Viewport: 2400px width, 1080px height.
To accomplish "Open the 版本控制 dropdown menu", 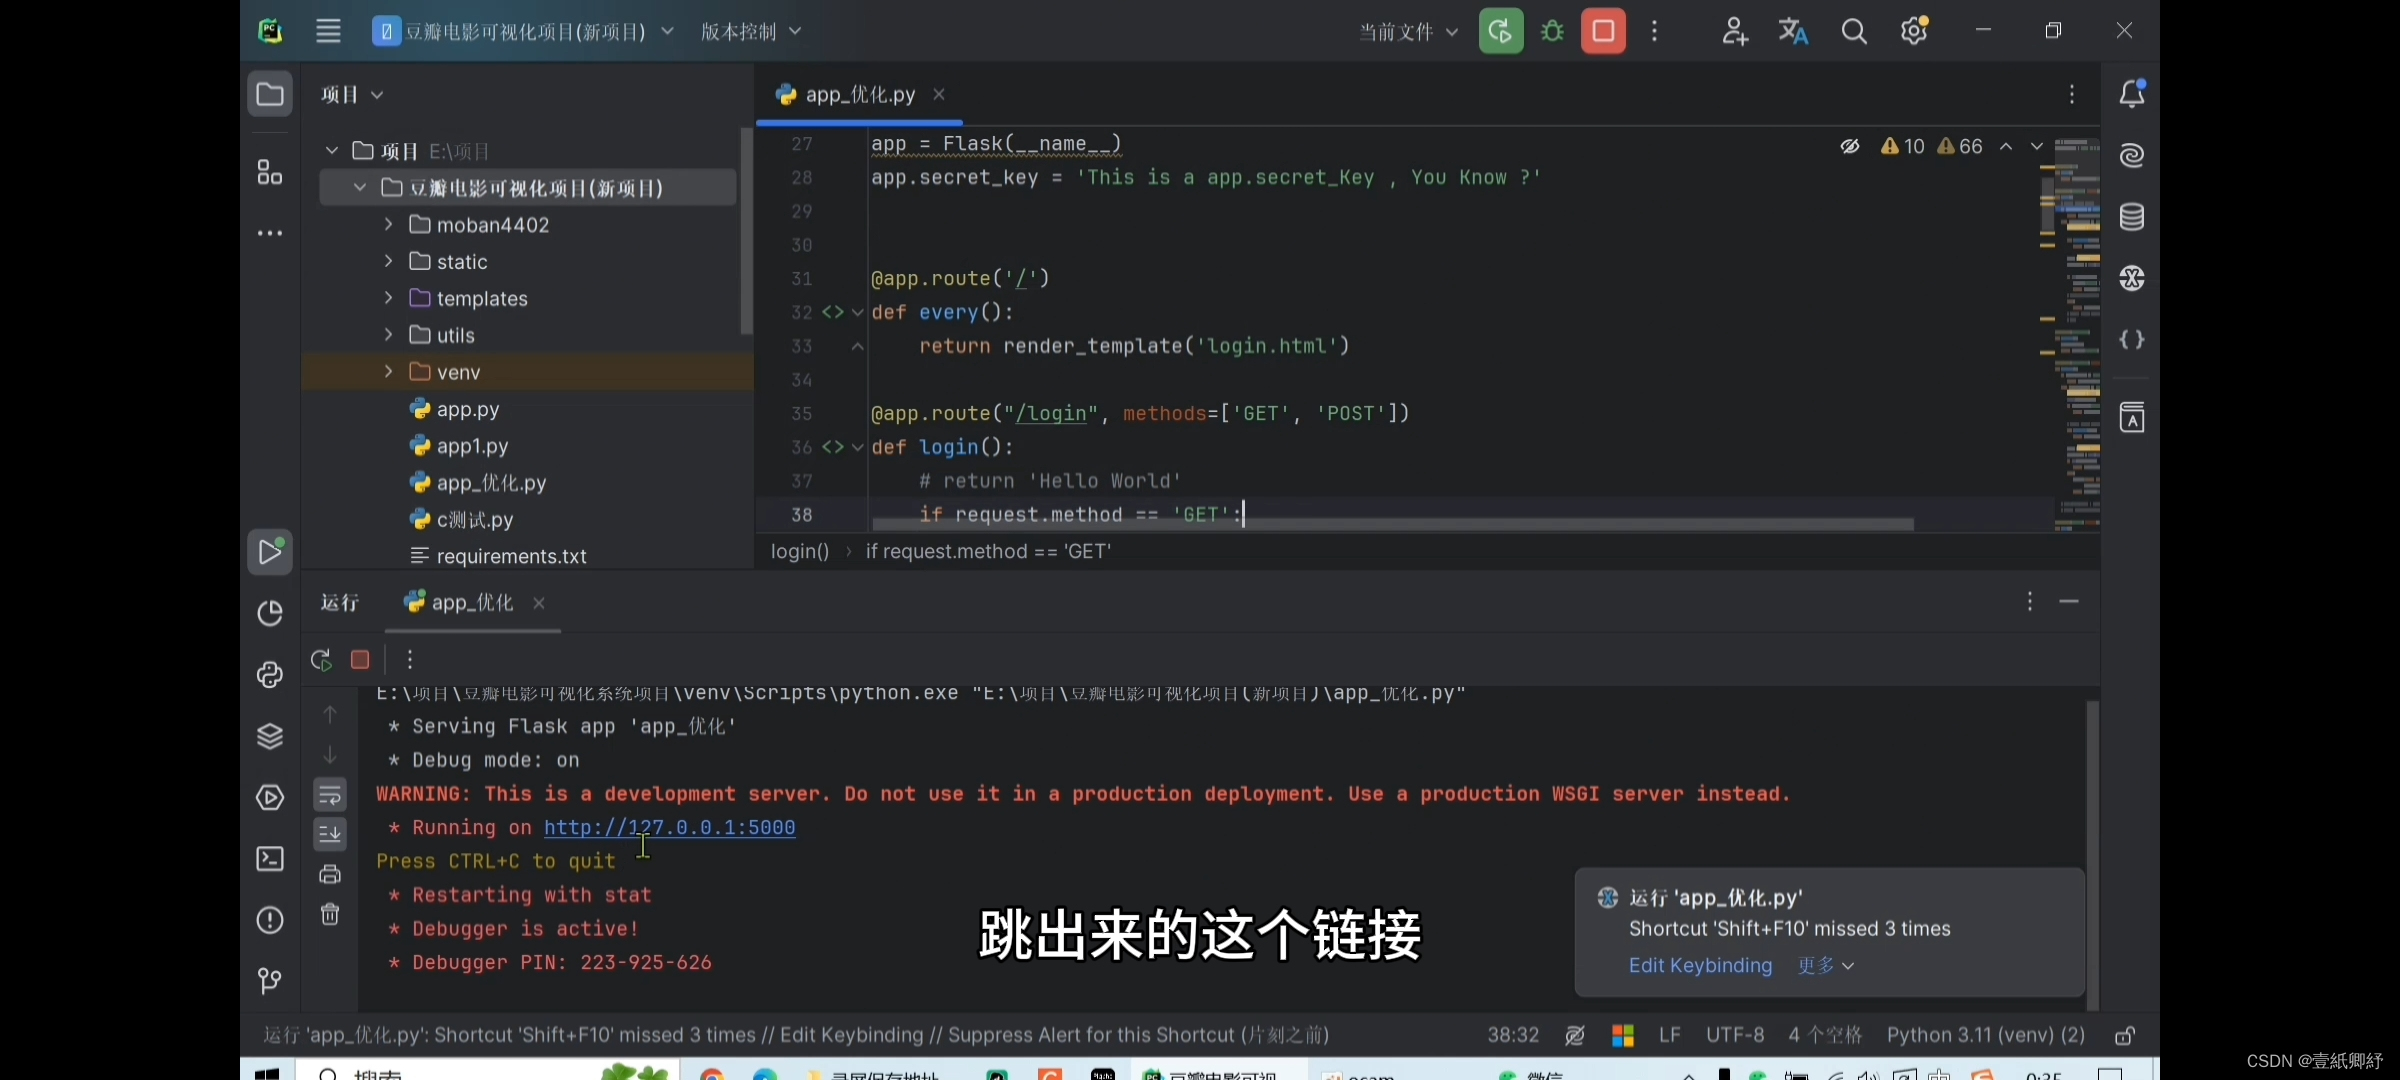I will (750, 31).
